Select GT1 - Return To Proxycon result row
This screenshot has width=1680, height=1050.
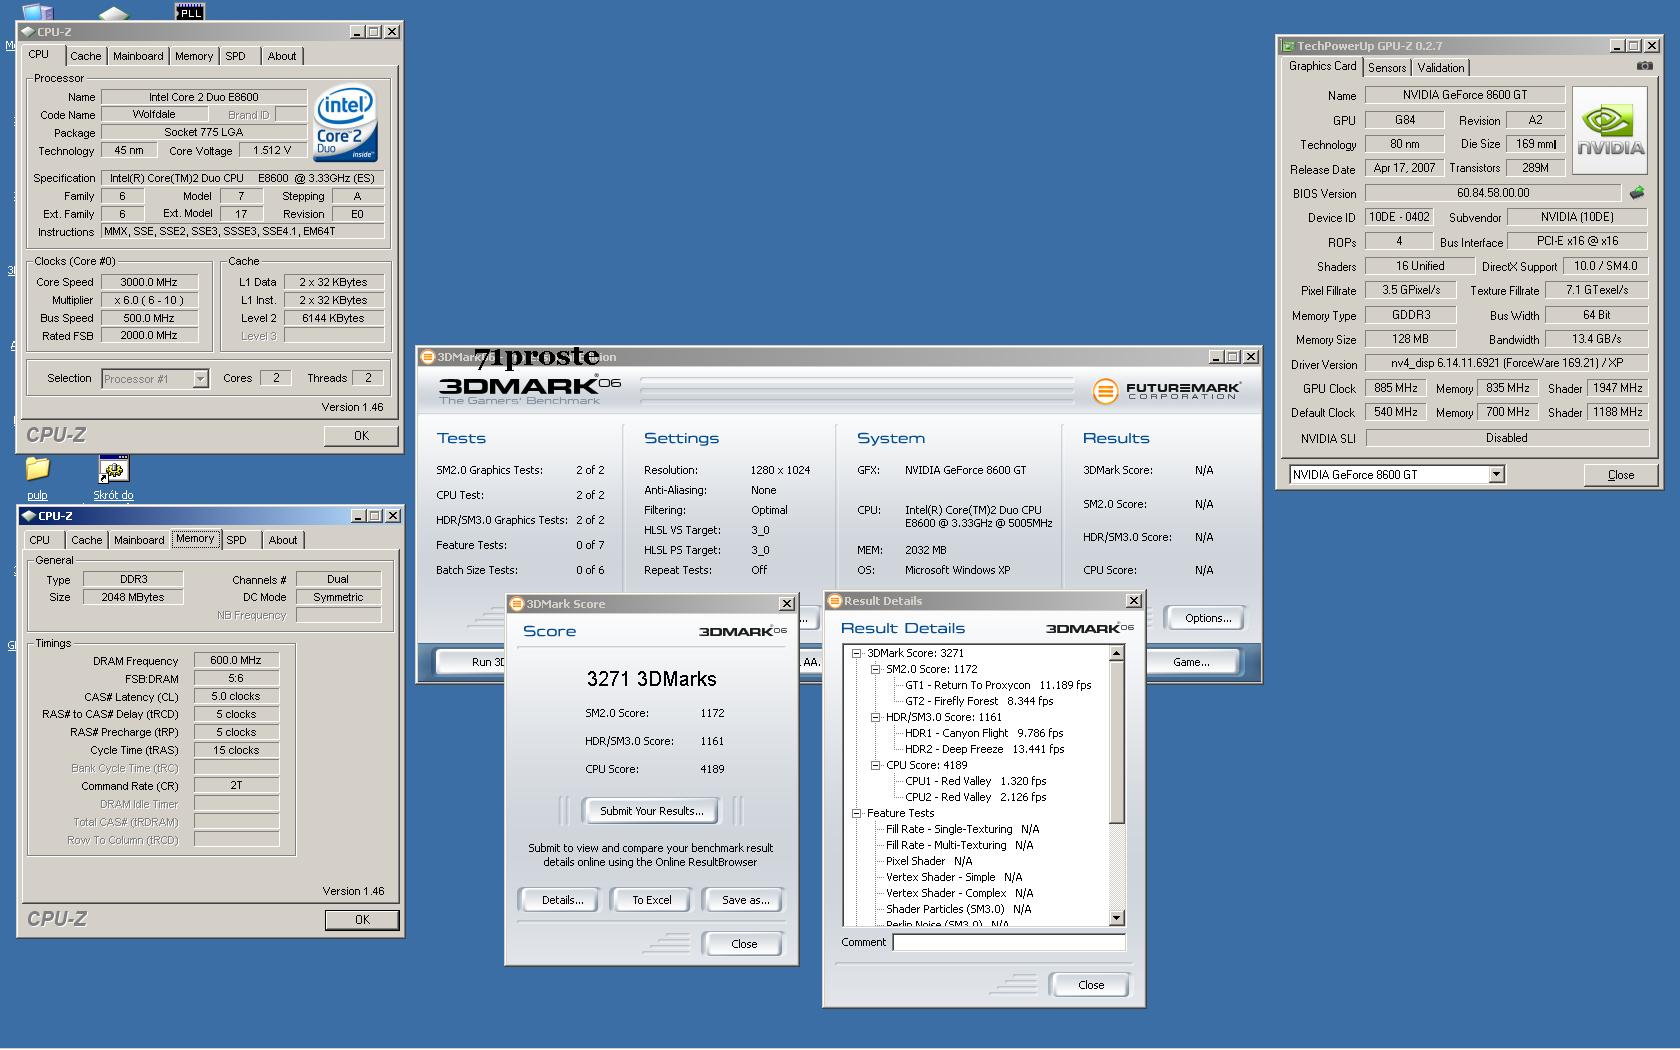[x=998, y=685]
